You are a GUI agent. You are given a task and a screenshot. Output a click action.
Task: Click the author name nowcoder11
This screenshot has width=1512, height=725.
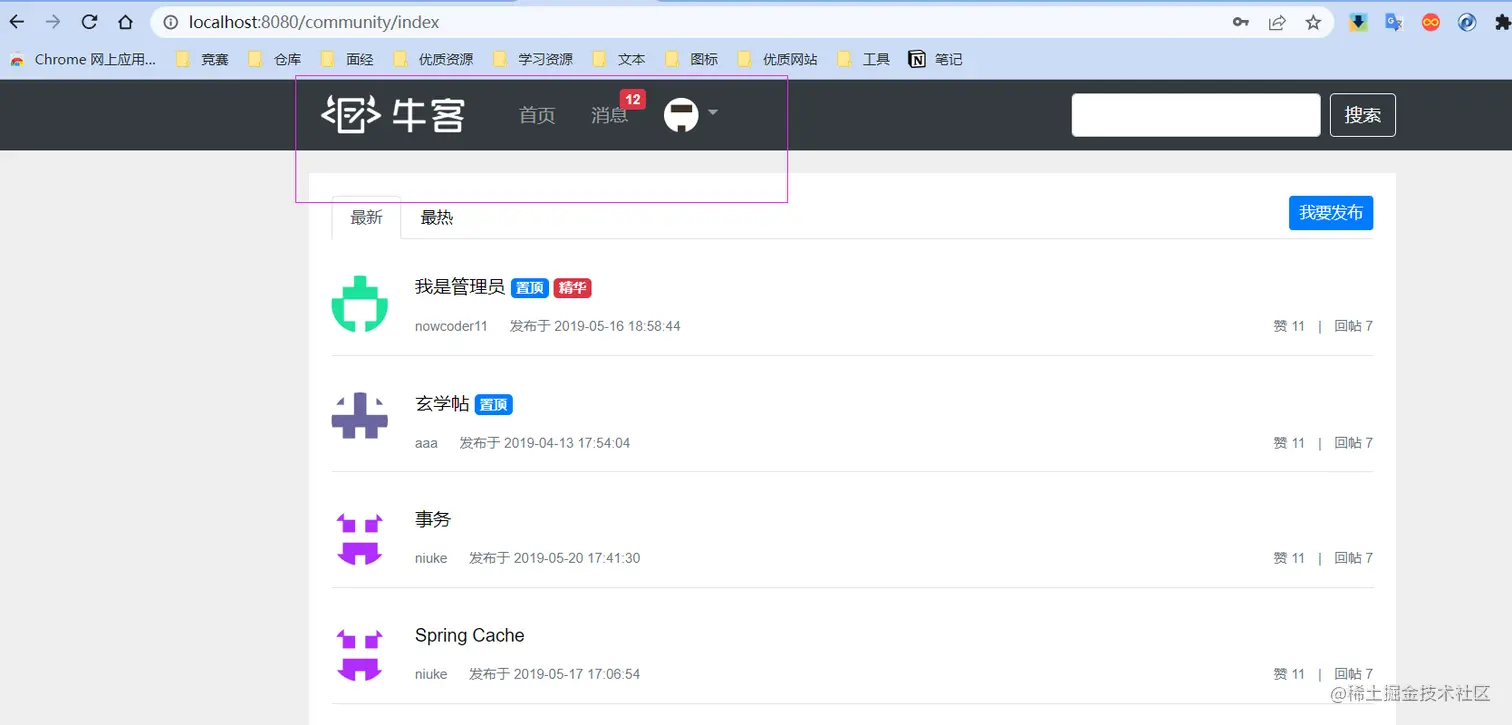451,326
